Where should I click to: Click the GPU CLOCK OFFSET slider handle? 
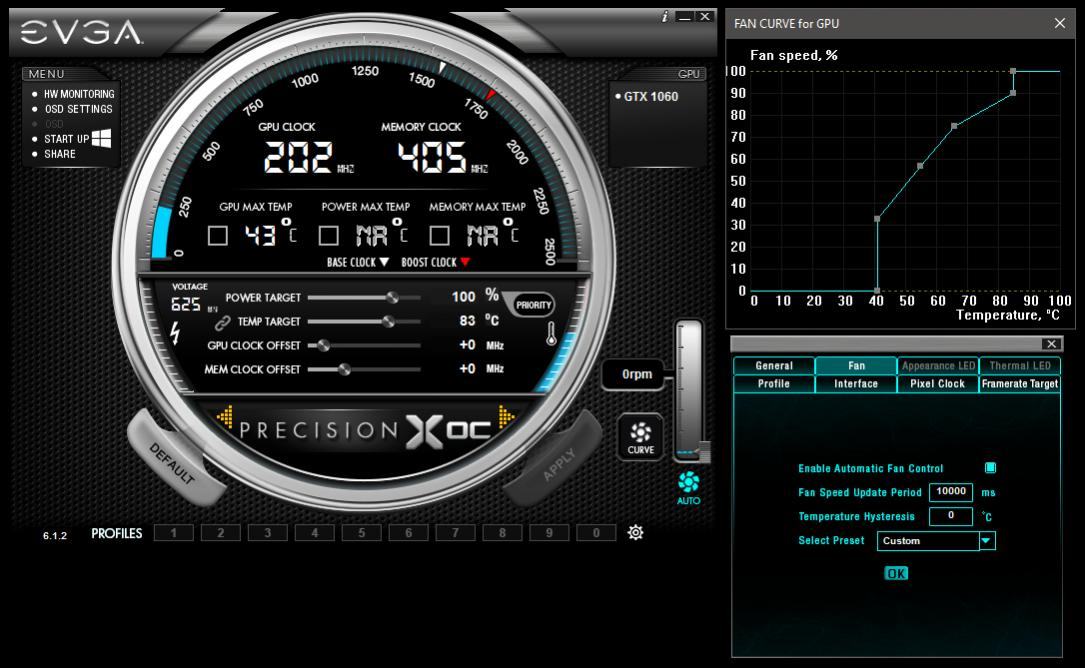[323, 345]
